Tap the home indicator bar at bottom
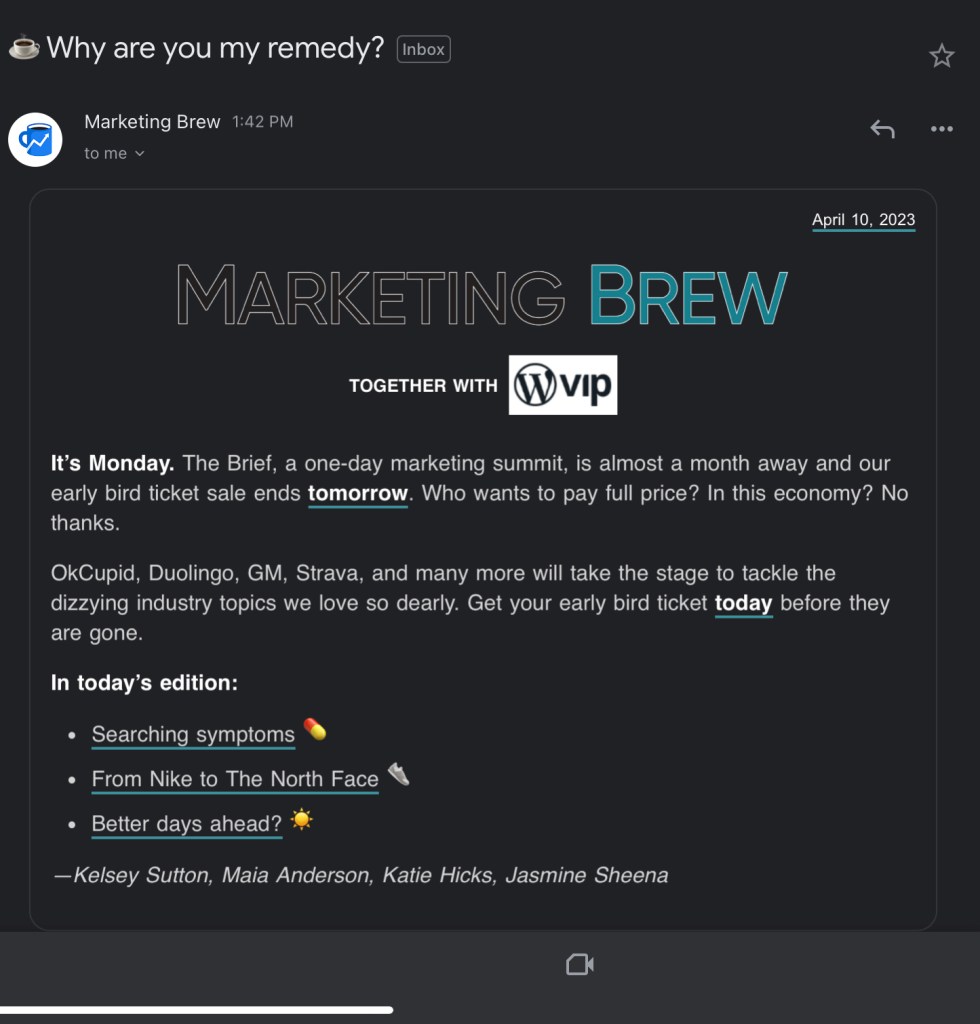 (x=196, y=1010)
